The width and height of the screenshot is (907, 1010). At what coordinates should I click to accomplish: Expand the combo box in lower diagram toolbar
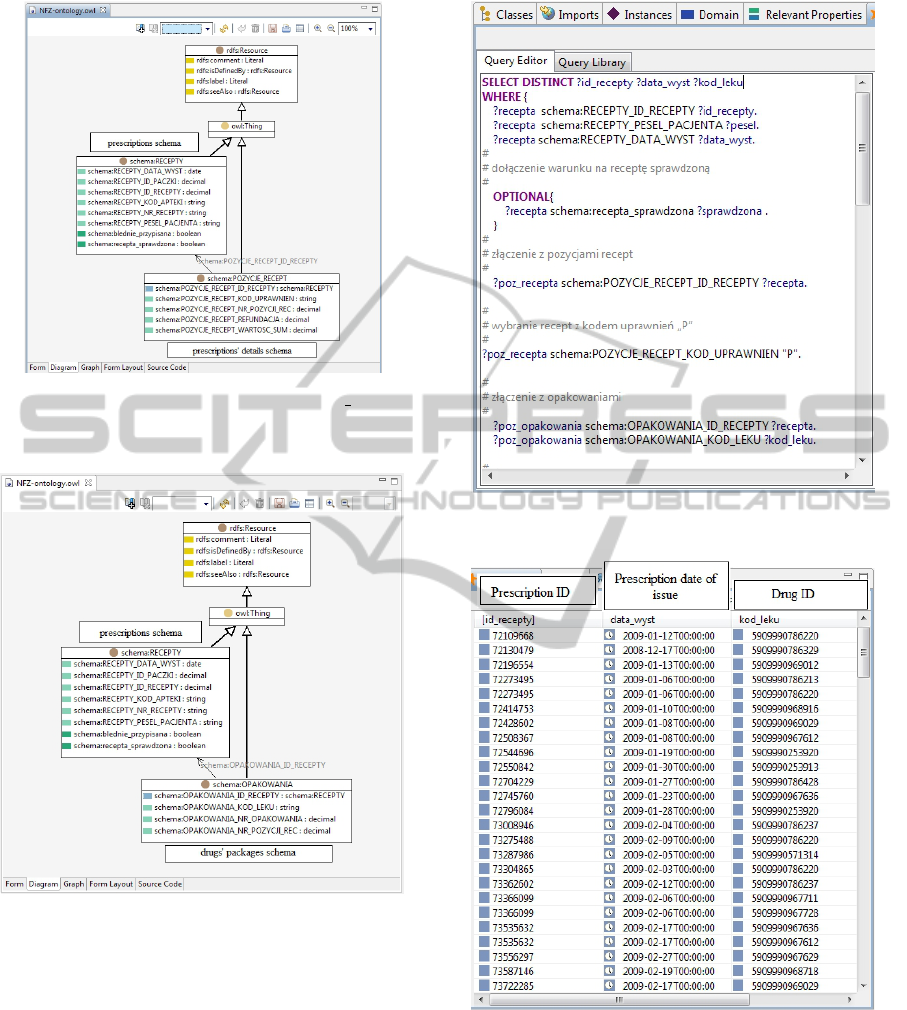point(206,503)
